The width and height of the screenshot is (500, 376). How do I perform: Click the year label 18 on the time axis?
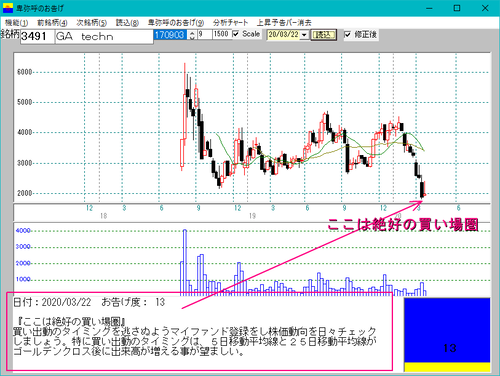(103, 216)
